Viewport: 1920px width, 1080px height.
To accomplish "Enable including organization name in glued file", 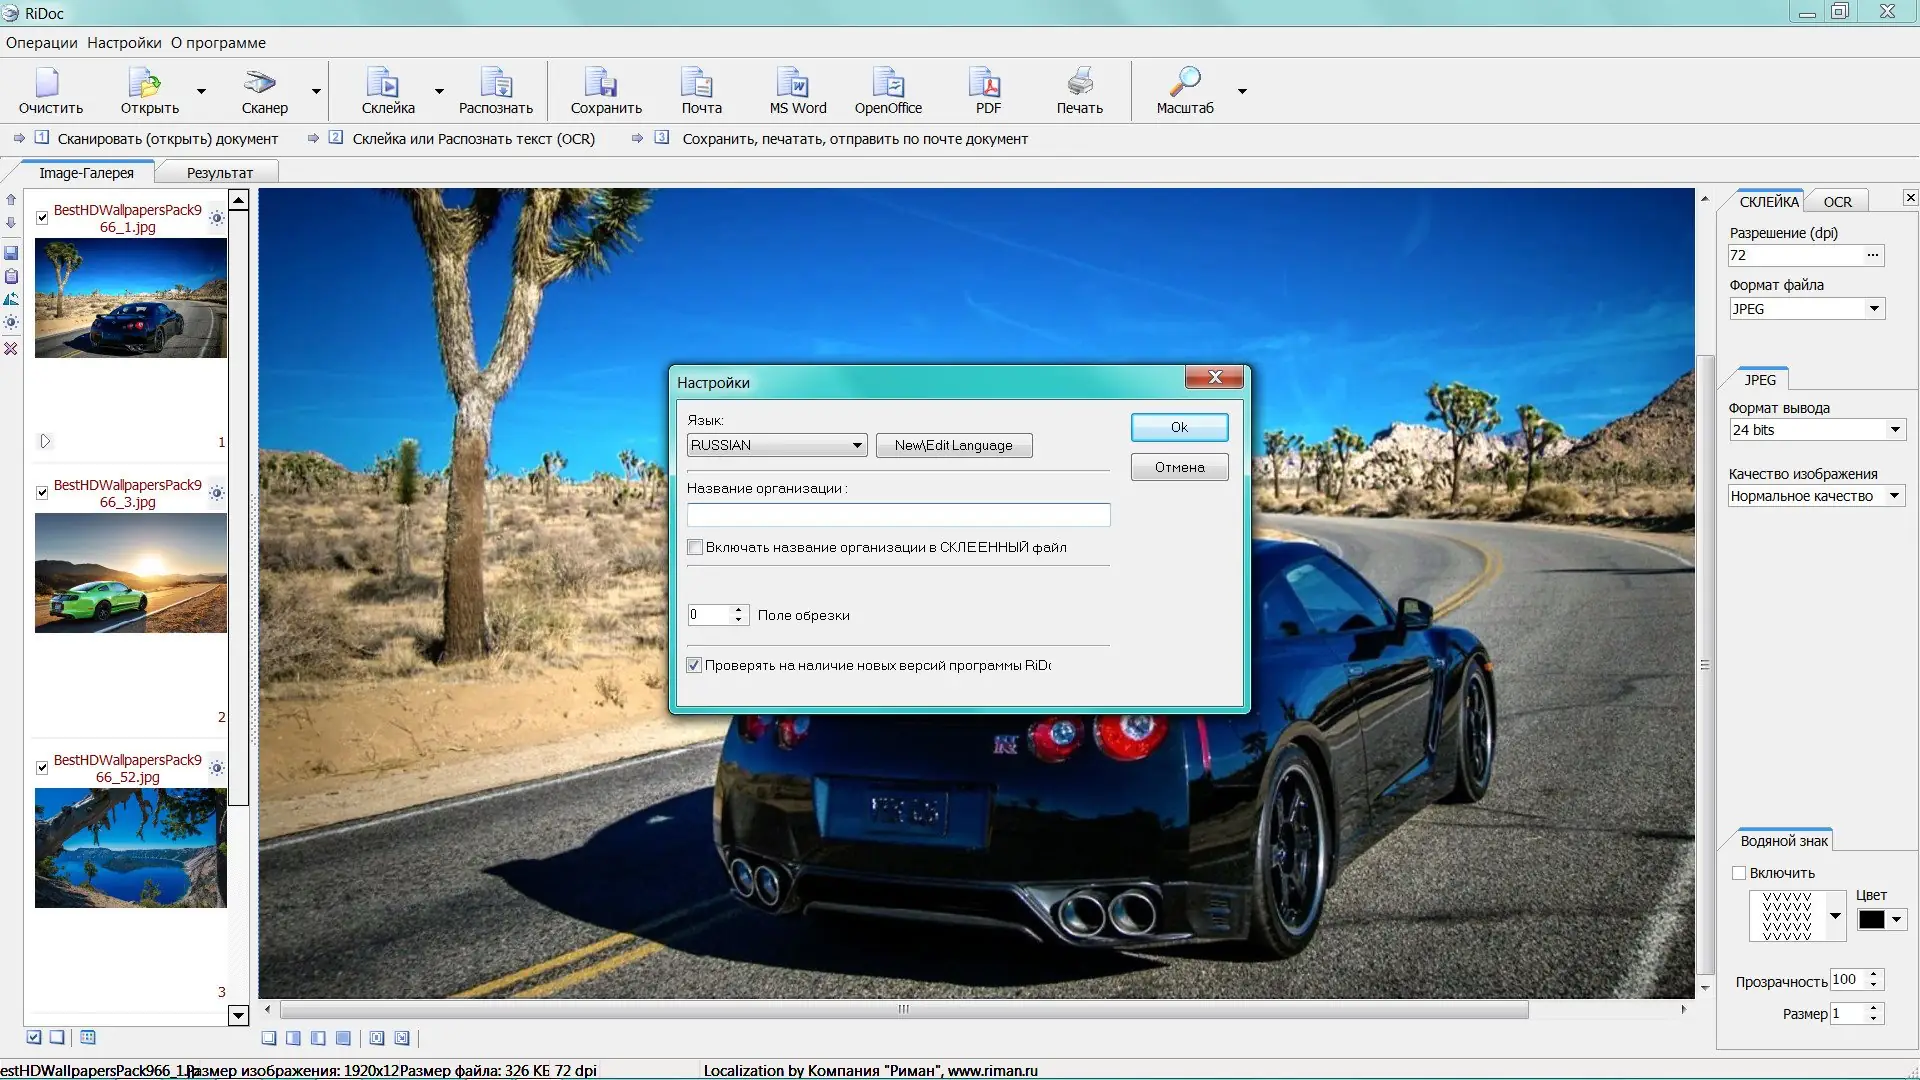I will 695,547.
